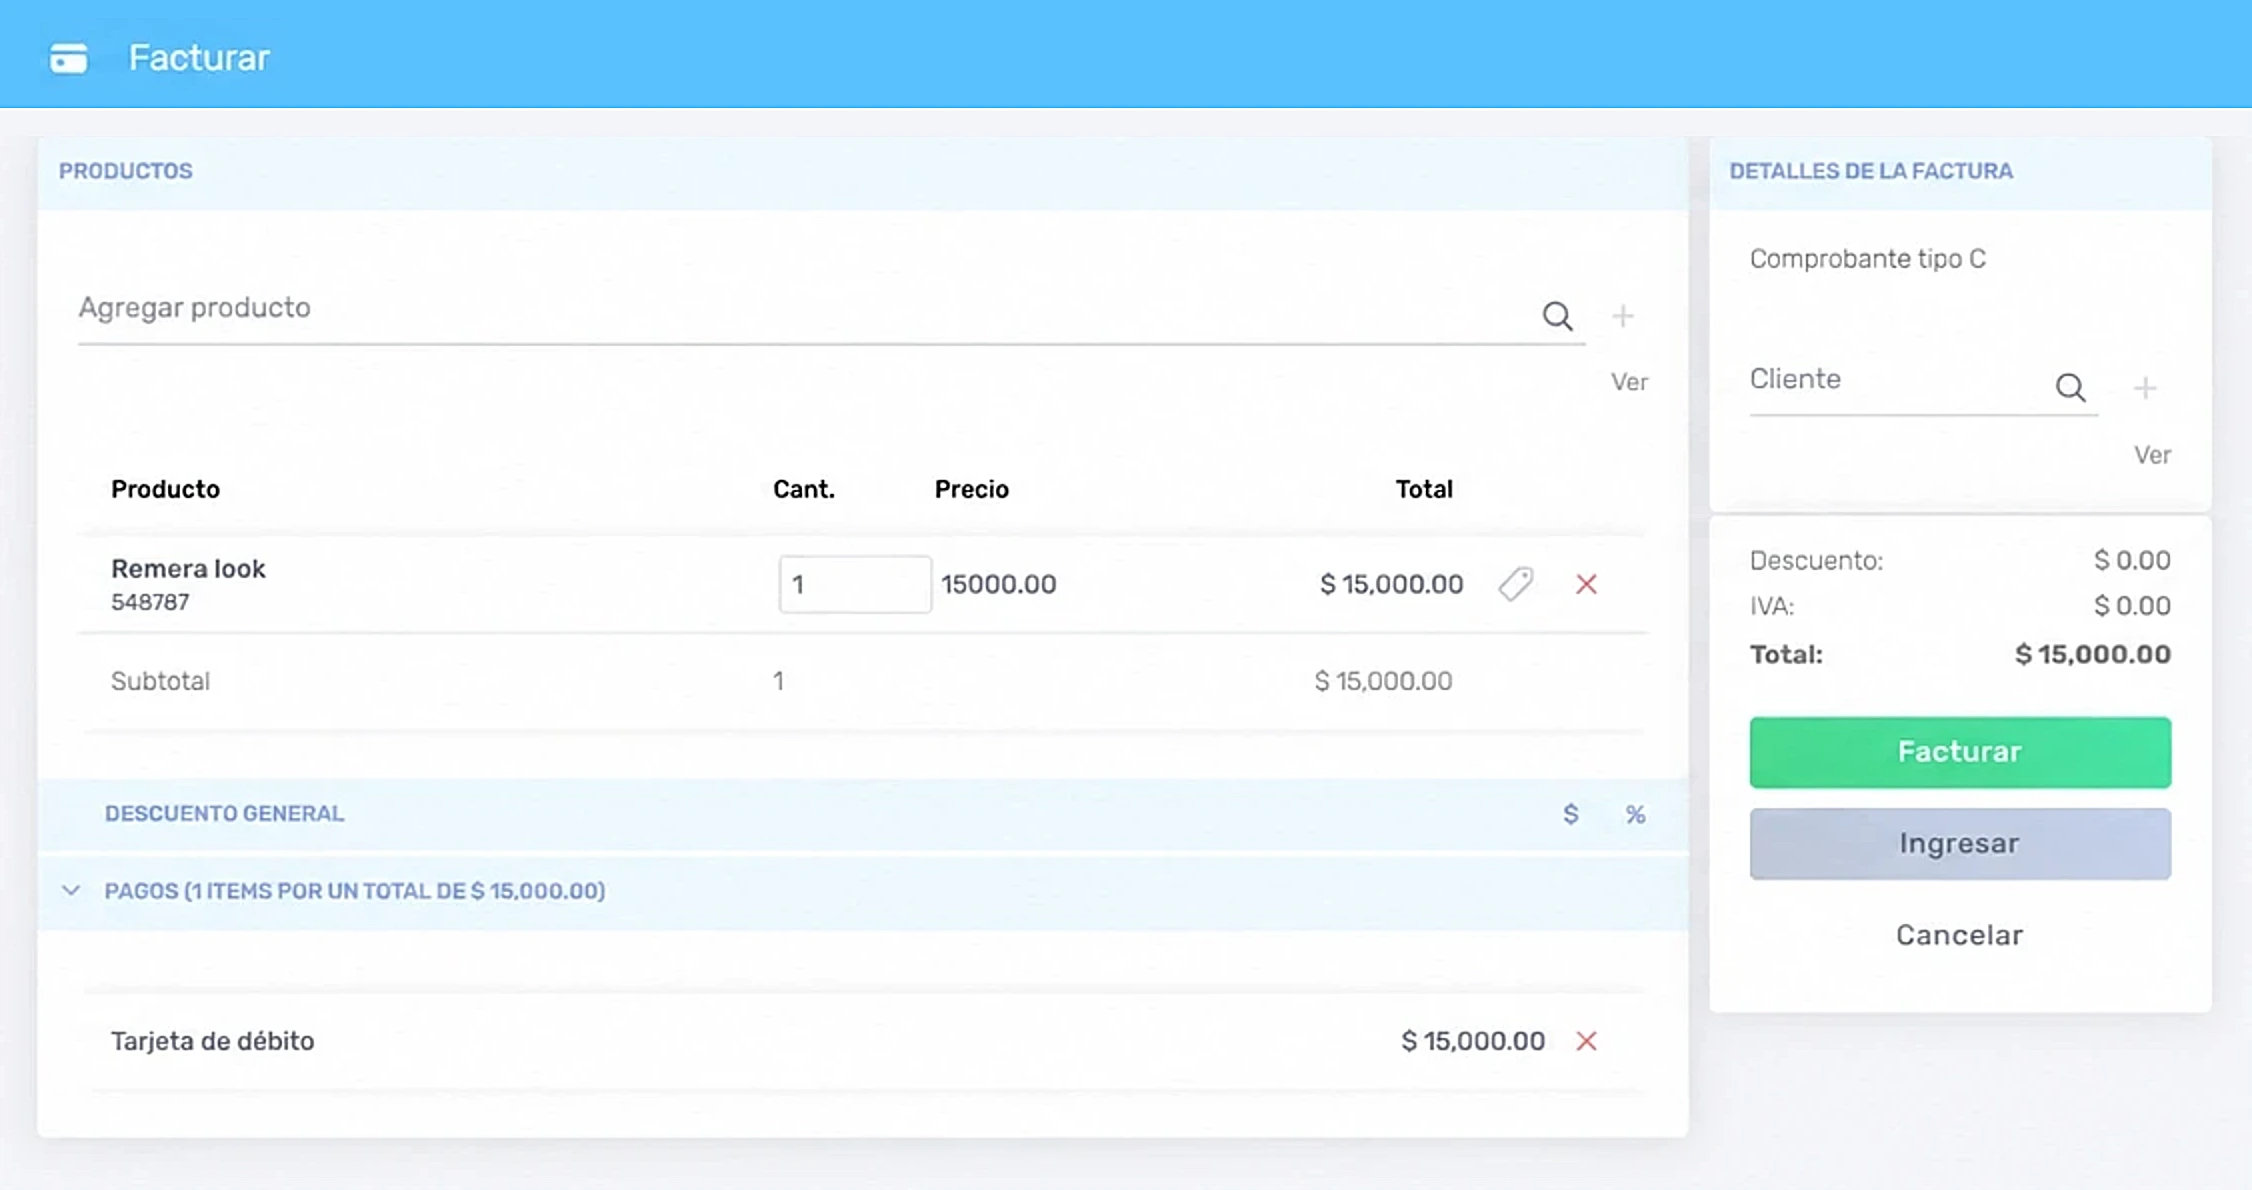Click Ver under the Cliente field
The width and height of the screenshot is (2252, 1190).
(2152, 455)
